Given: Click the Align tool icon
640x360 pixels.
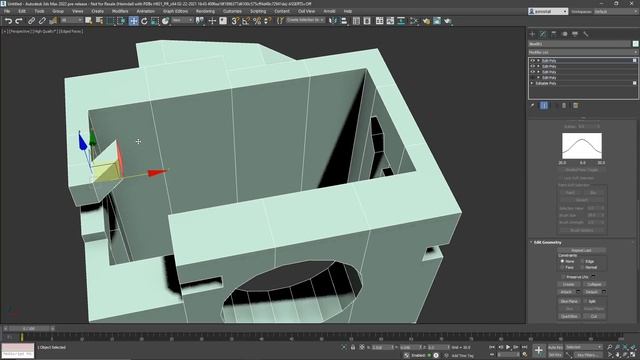Looking at the screenshot, I should click(x=344, y=21).
